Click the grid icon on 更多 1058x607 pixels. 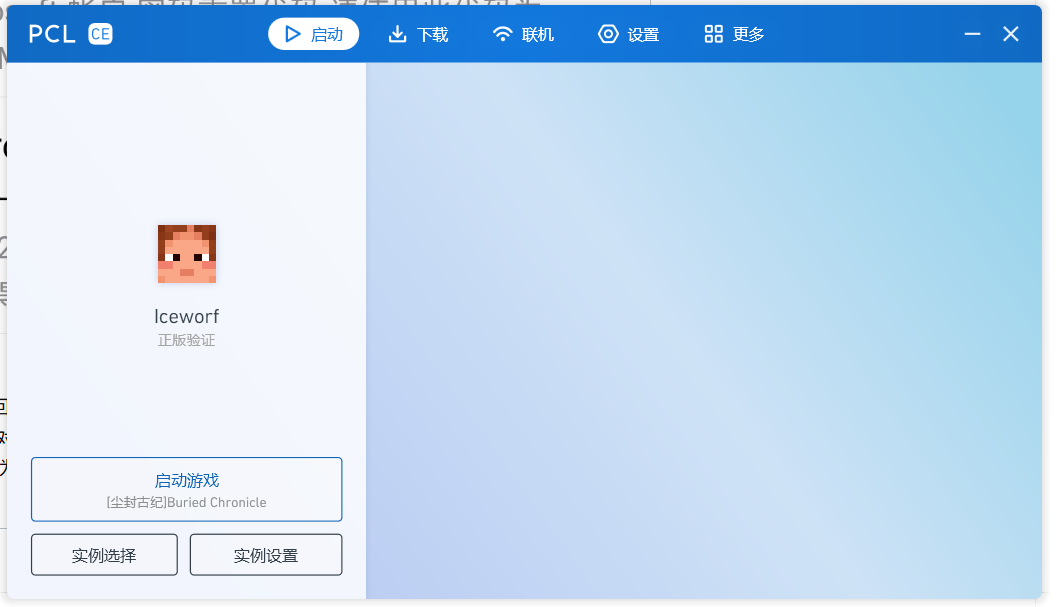[713, 33]
